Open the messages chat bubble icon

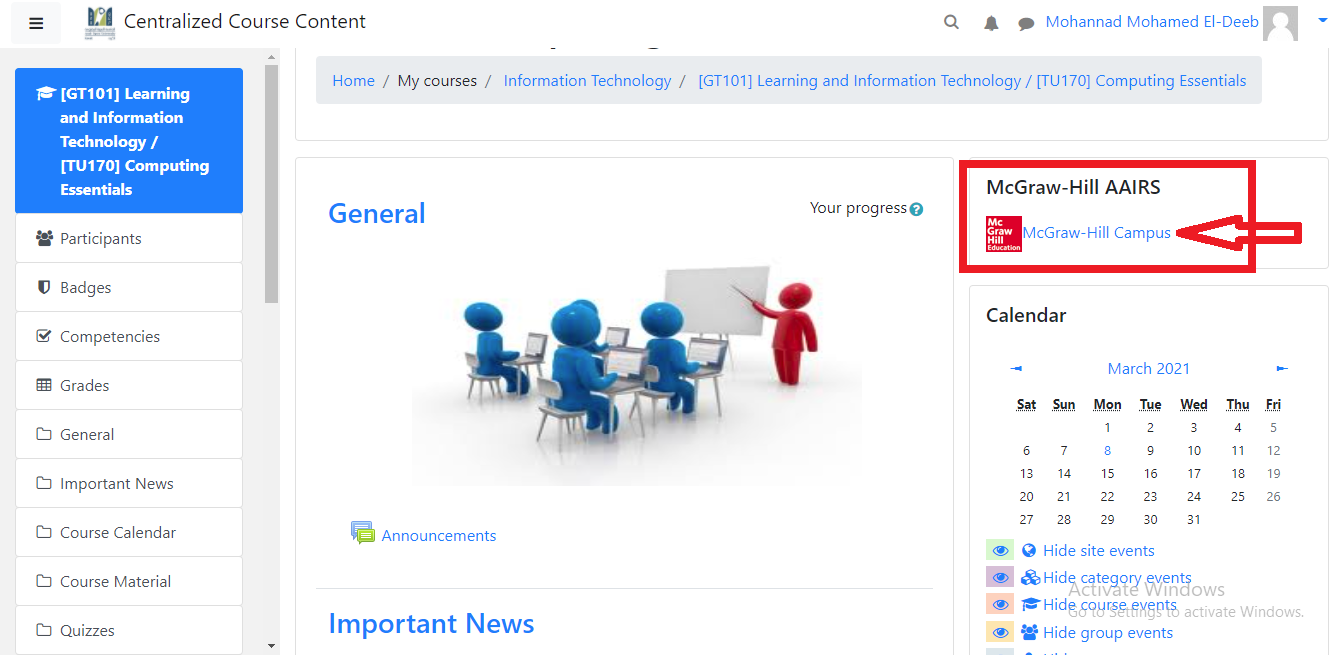click(1026, 23)
